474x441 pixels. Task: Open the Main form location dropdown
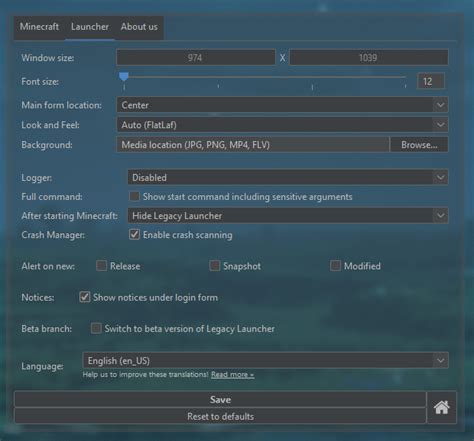pyautogui.click(x=282, y=105)
